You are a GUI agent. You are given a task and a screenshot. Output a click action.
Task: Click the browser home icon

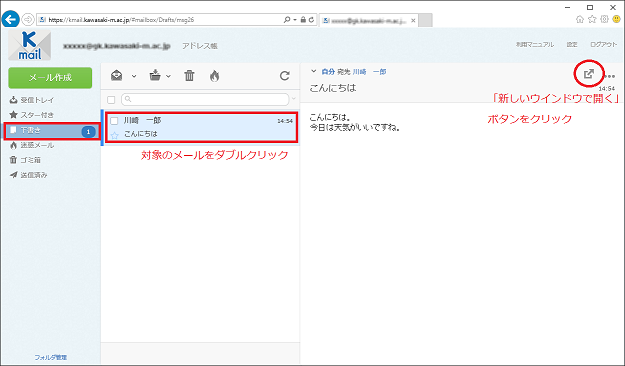(580, 19)
